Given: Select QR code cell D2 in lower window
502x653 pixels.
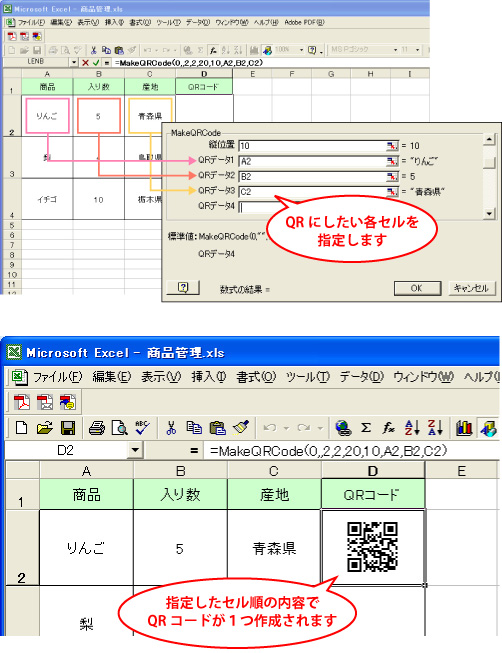Looking at the screenshot, I should click(x=373, y=547).
